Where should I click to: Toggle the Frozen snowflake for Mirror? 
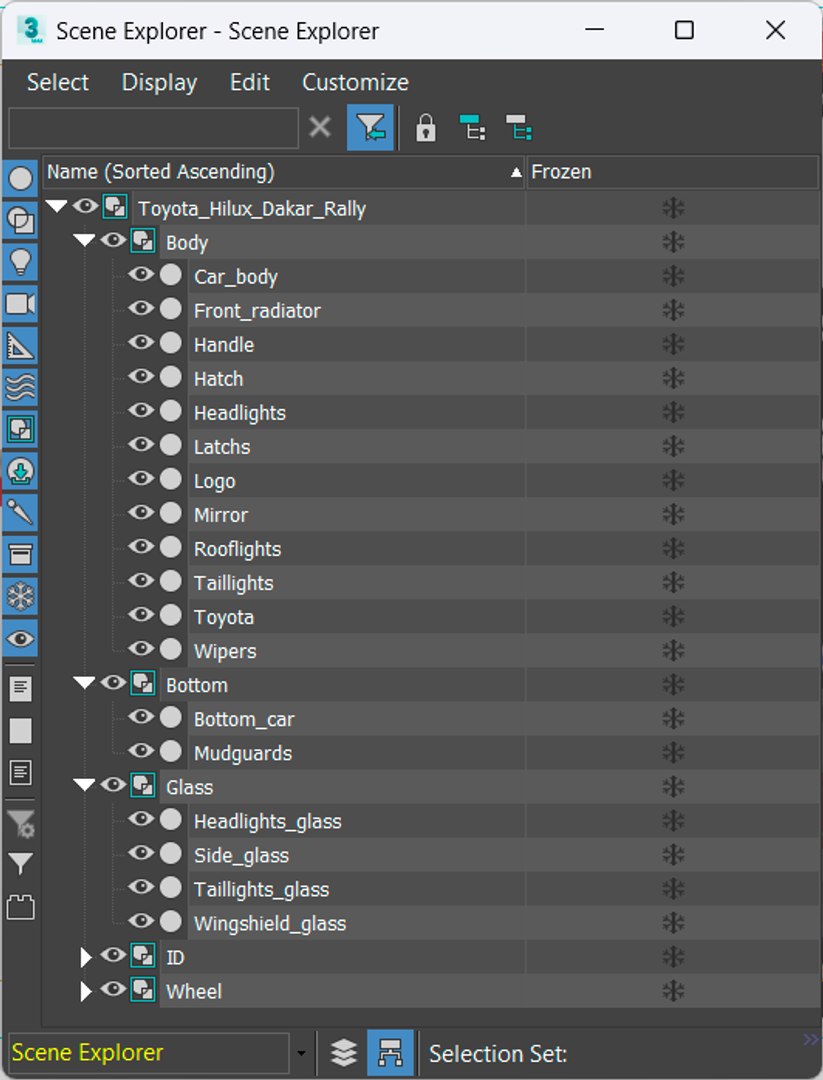(x=673, y=515)
